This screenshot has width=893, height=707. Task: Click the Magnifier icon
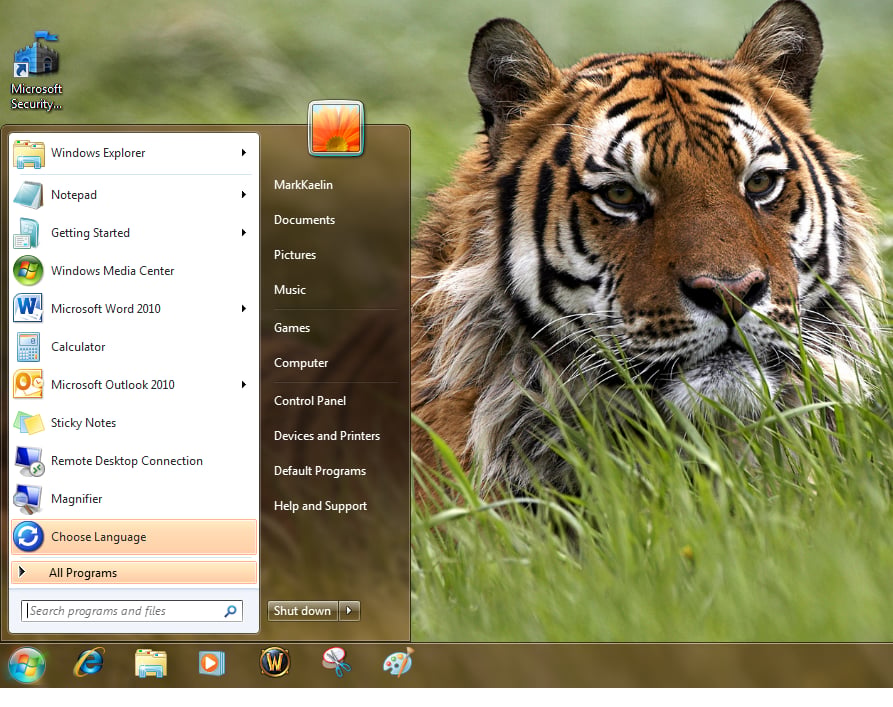(27, 500)
